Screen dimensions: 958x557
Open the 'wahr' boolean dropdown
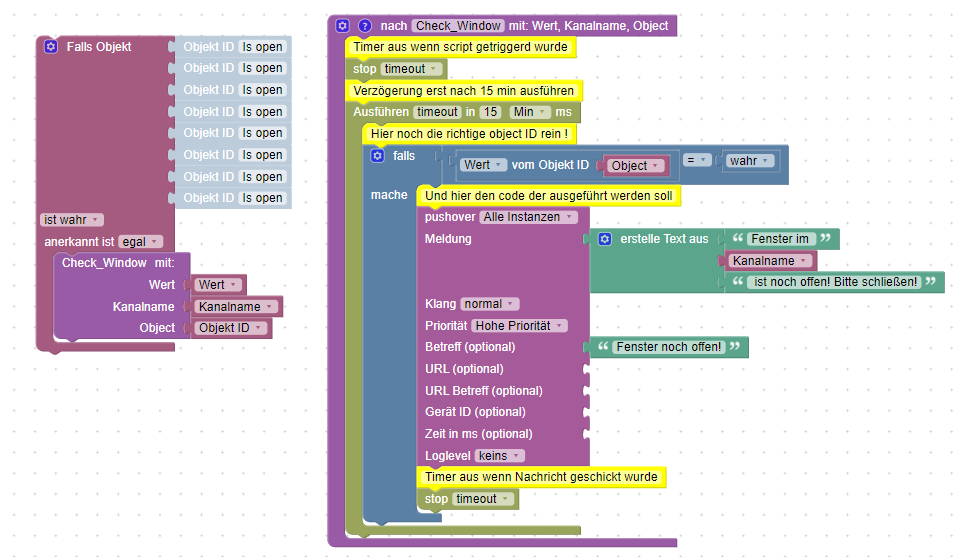coord(750,161)
